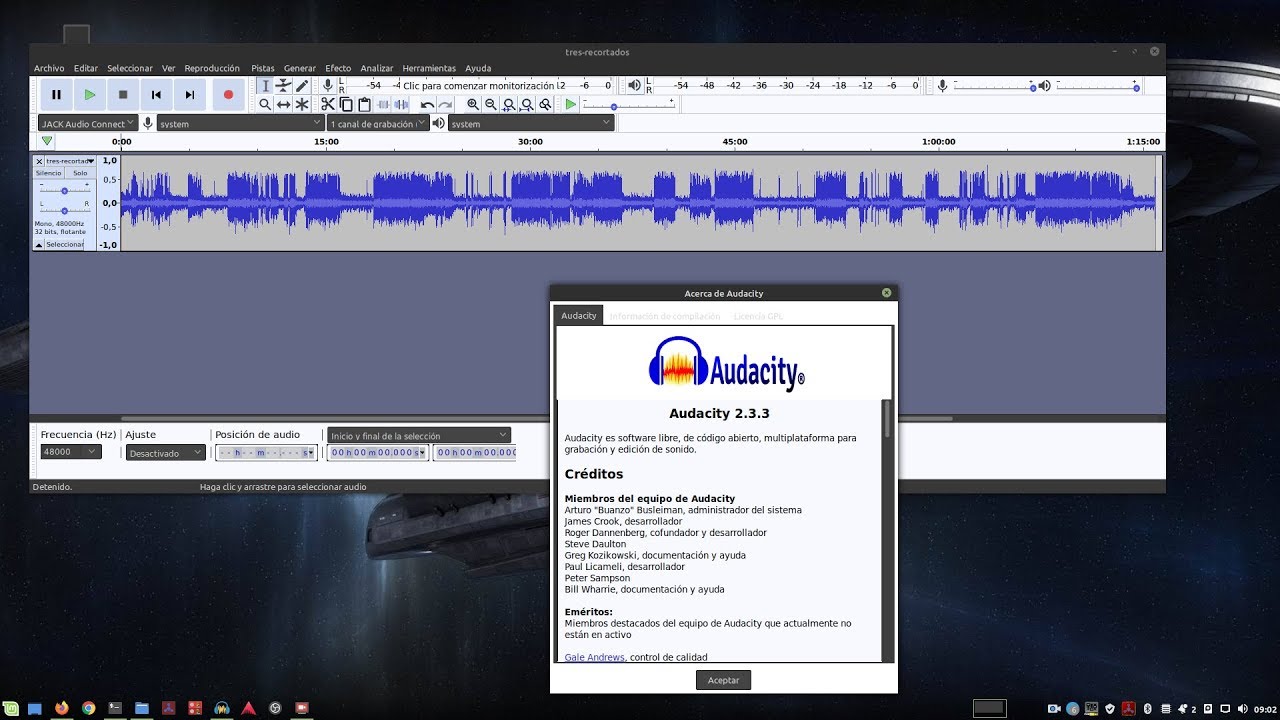Toggle Silencio (mute) on tres-recortados track
The image size is (1280, 720).
point(49,173)
